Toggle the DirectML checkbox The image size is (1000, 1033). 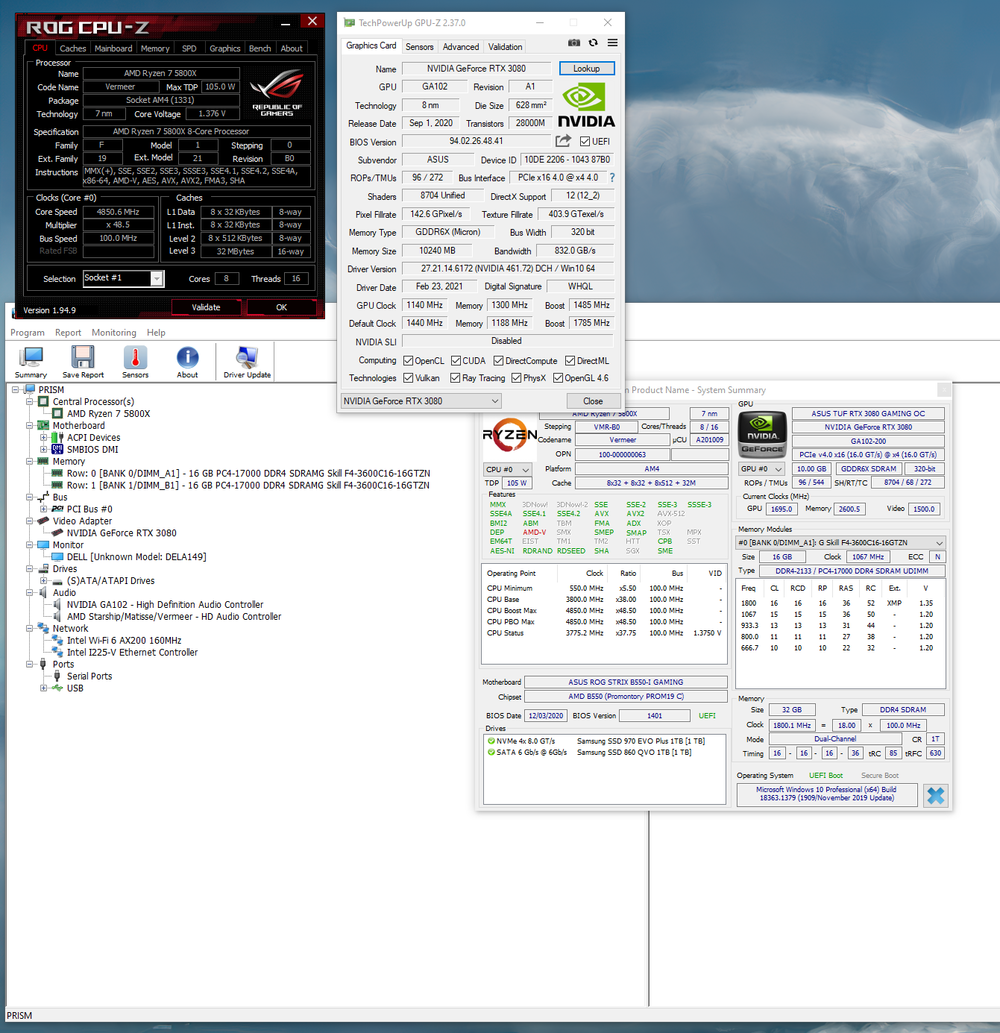click(x=569, y=360)
